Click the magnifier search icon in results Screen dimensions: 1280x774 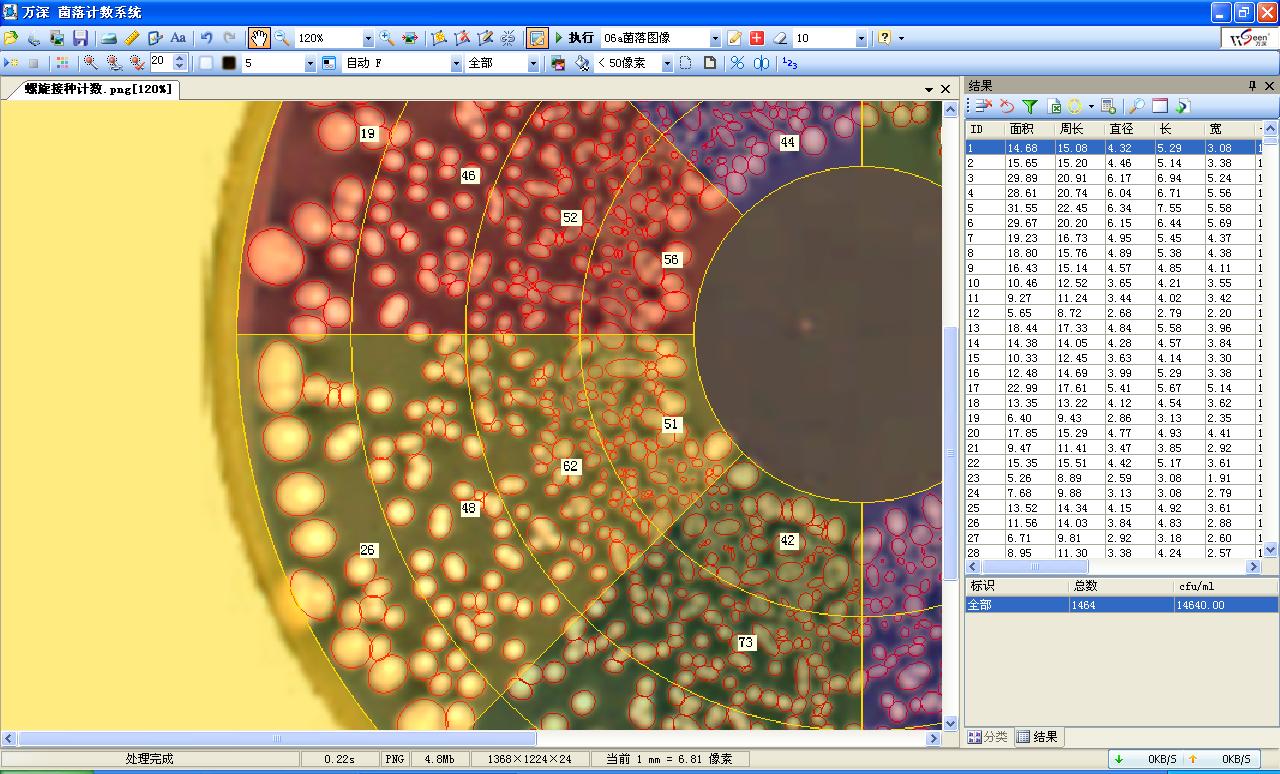pos(1137,106)
